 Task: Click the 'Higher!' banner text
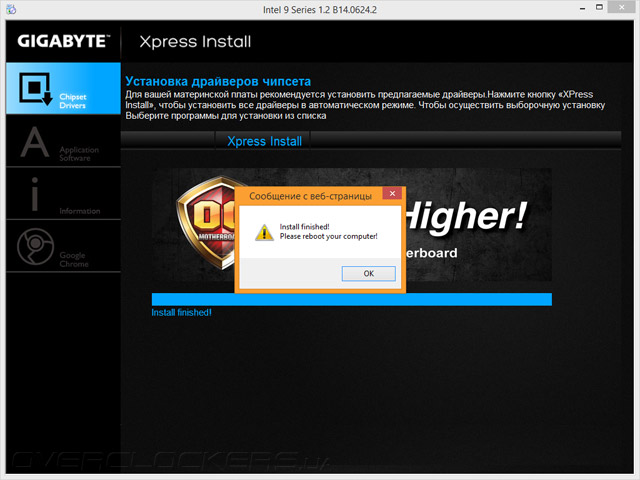(x=466, y=216)
